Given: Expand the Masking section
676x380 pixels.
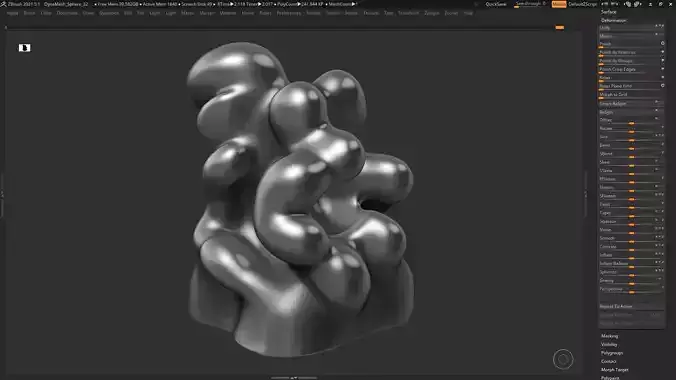Looking at the screenshot, I should pos(610,336).
